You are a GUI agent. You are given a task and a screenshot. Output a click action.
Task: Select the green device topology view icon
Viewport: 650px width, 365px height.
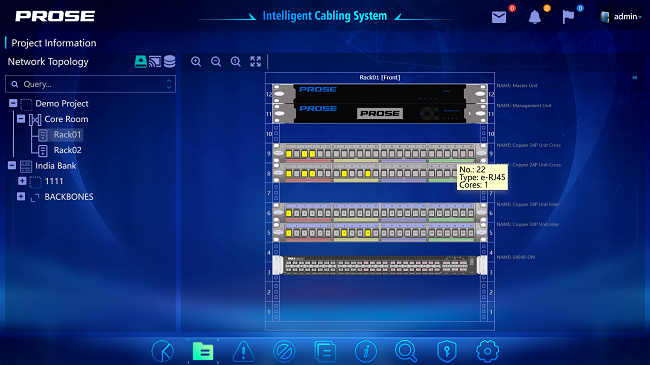pyautogui.click(x=141, y=61)
